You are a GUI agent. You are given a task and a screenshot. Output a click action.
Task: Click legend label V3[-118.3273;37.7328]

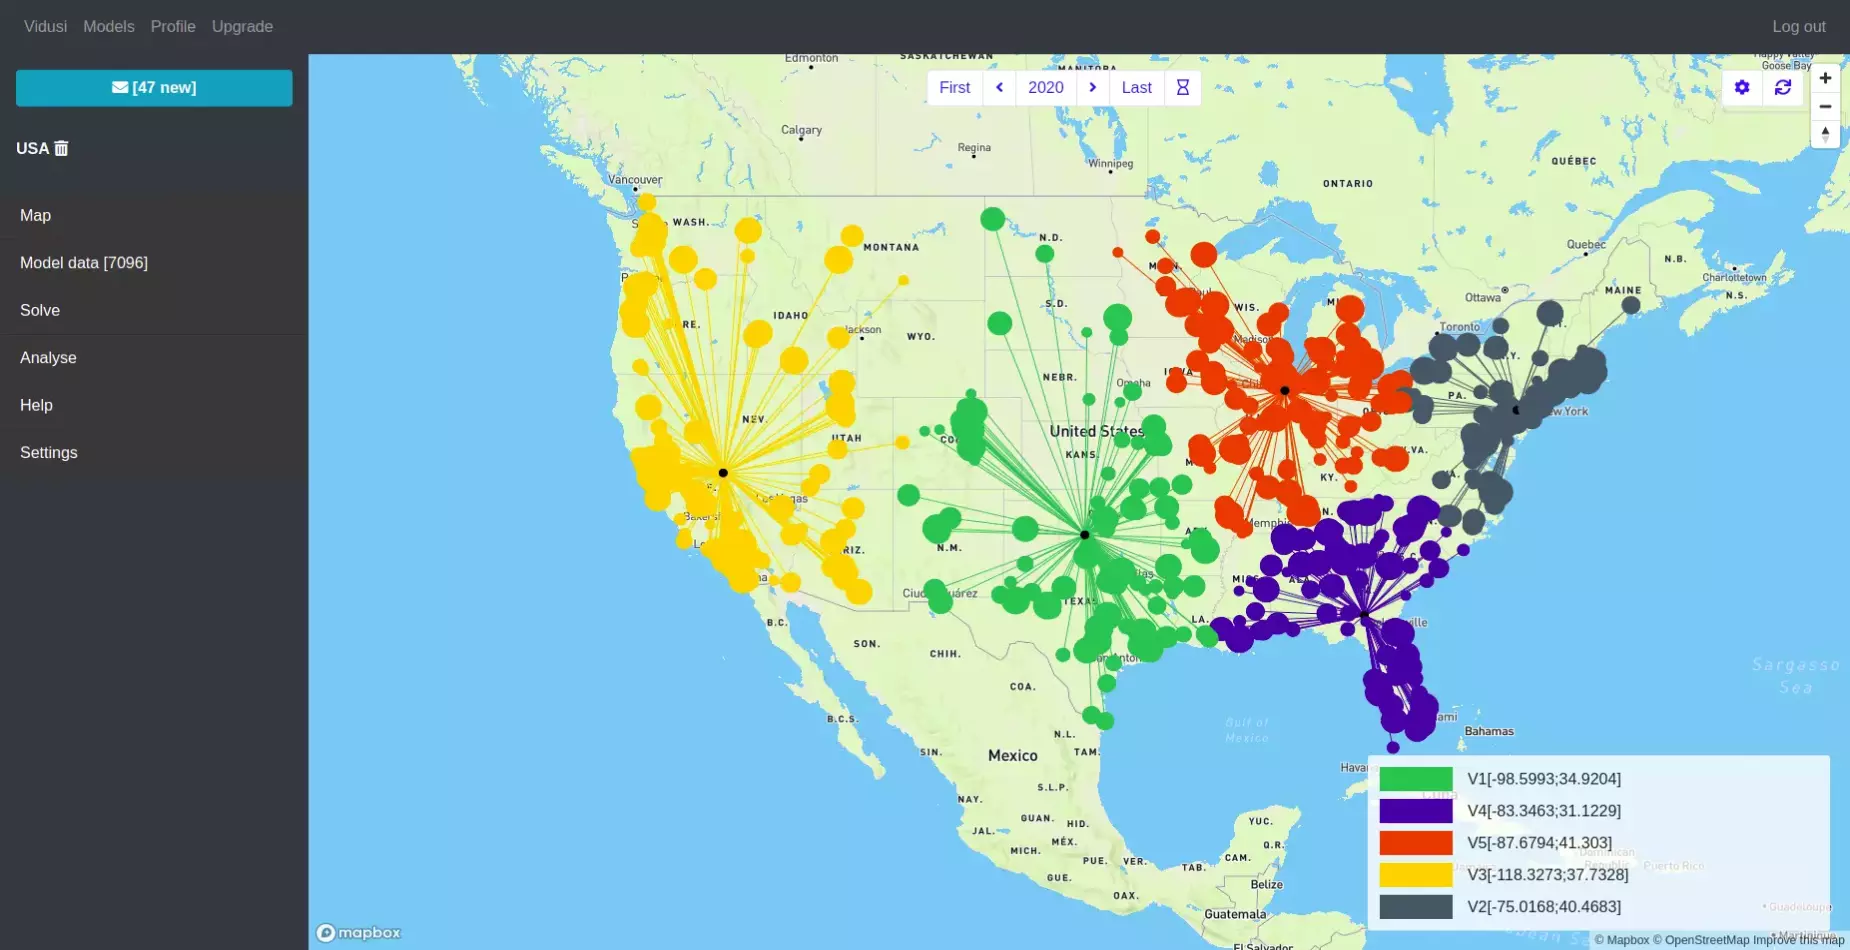click(x=1548, y=875)
